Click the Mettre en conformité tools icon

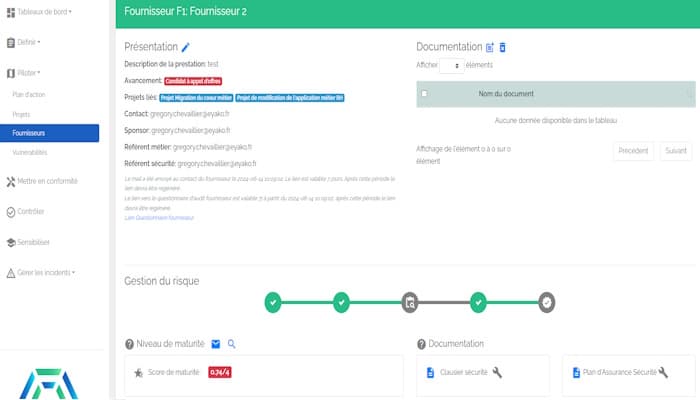(x=11, y=182)
